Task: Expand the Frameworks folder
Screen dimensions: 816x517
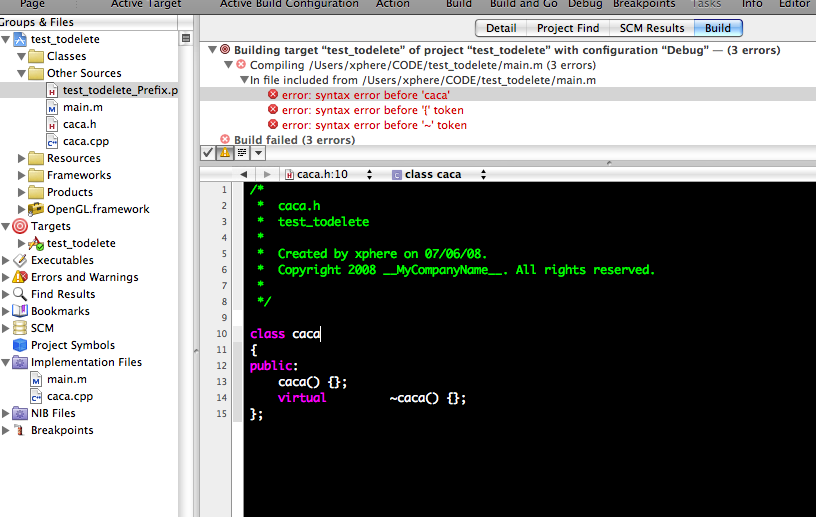Action: 21,175
